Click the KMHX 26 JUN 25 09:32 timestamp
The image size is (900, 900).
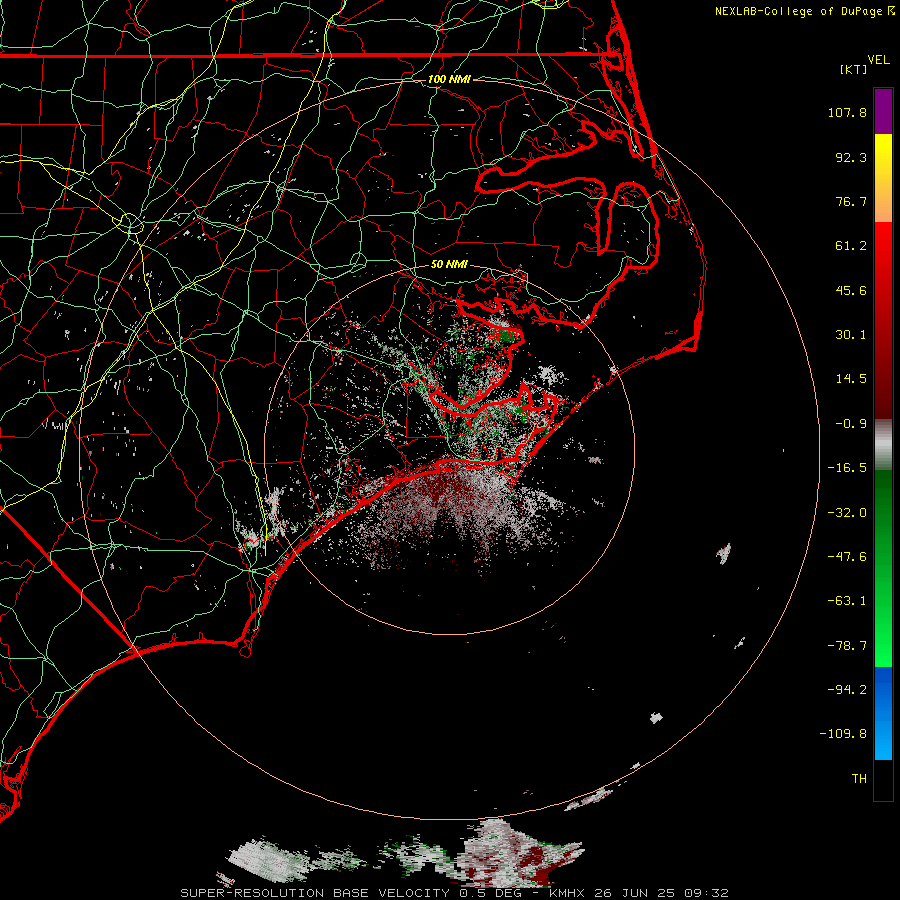638,893
